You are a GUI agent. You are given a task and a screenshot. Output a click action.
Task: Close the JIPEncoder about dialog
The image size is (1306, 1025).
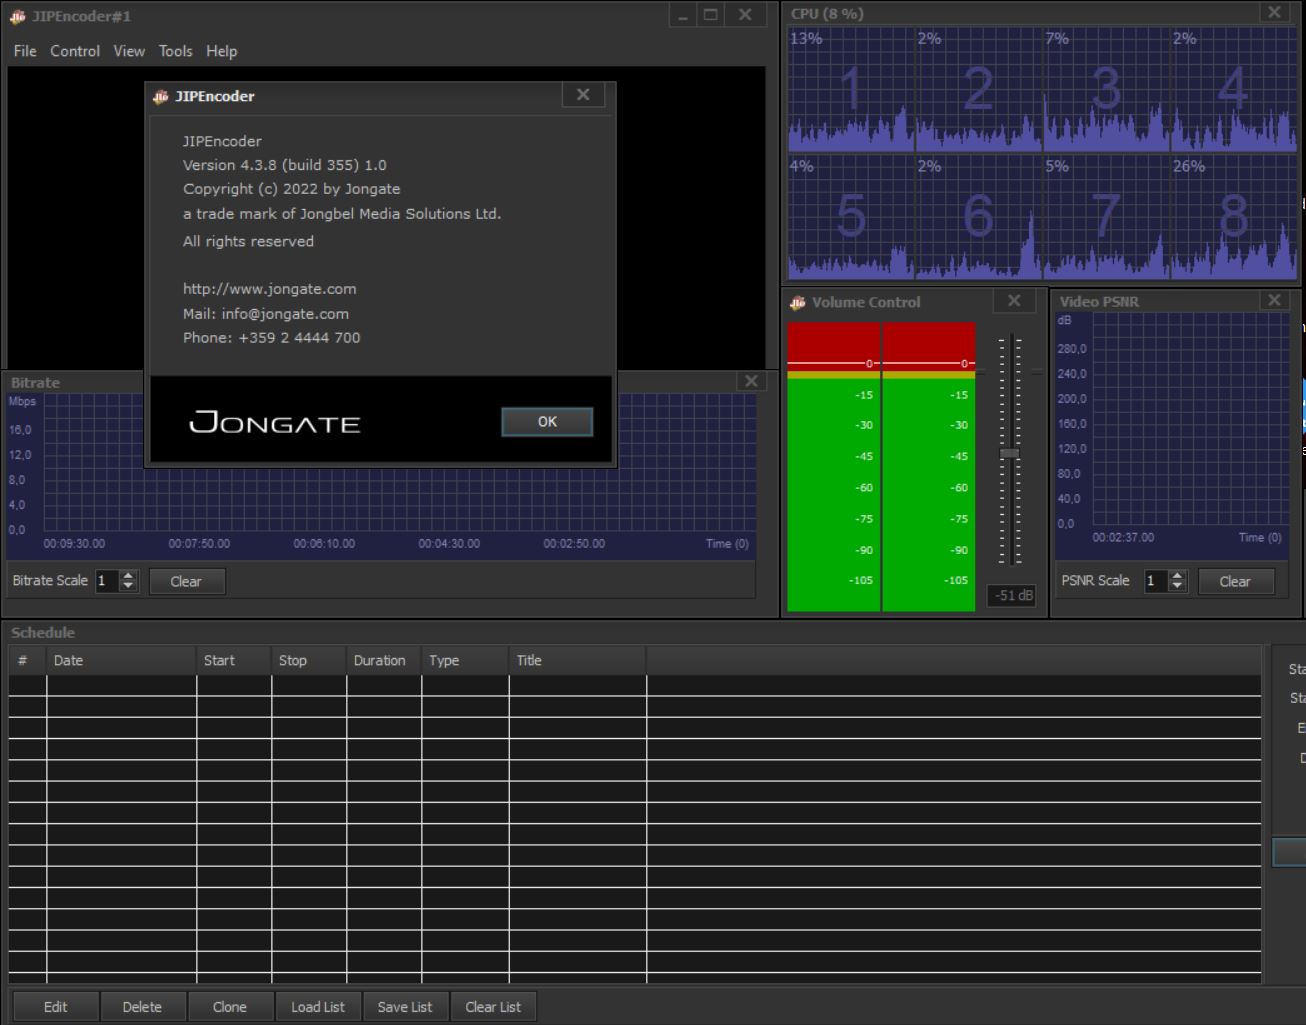583,95
